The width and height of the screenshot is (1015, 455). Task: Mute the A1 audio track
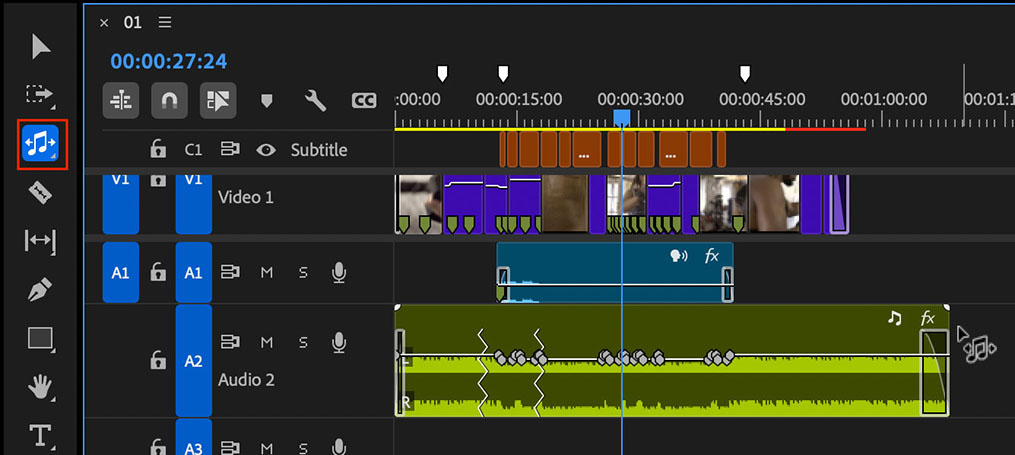point(267,273)
